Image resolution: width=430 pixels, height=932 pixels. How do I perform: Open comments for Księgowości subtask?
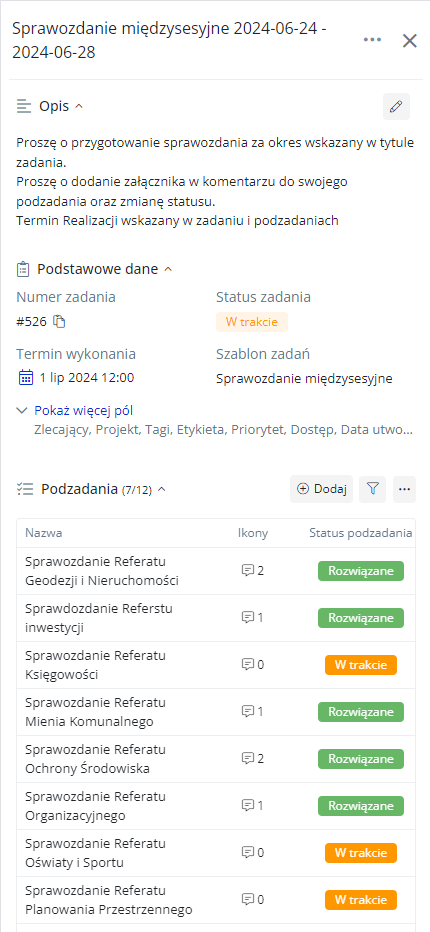(x=252, y=665)
